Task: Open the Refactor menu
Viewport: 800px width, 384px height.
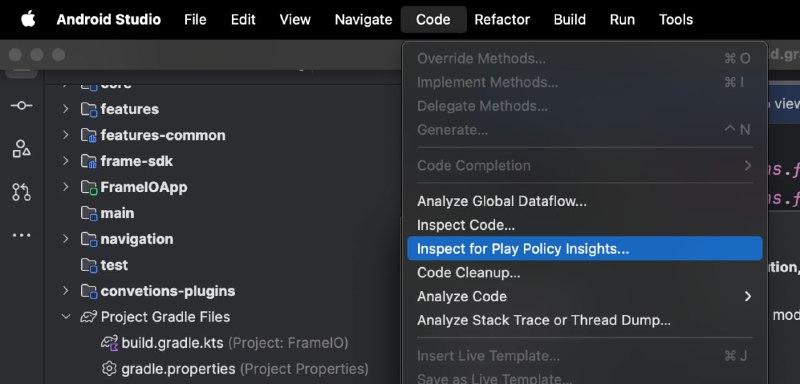Action: click(x=502, y=19)
